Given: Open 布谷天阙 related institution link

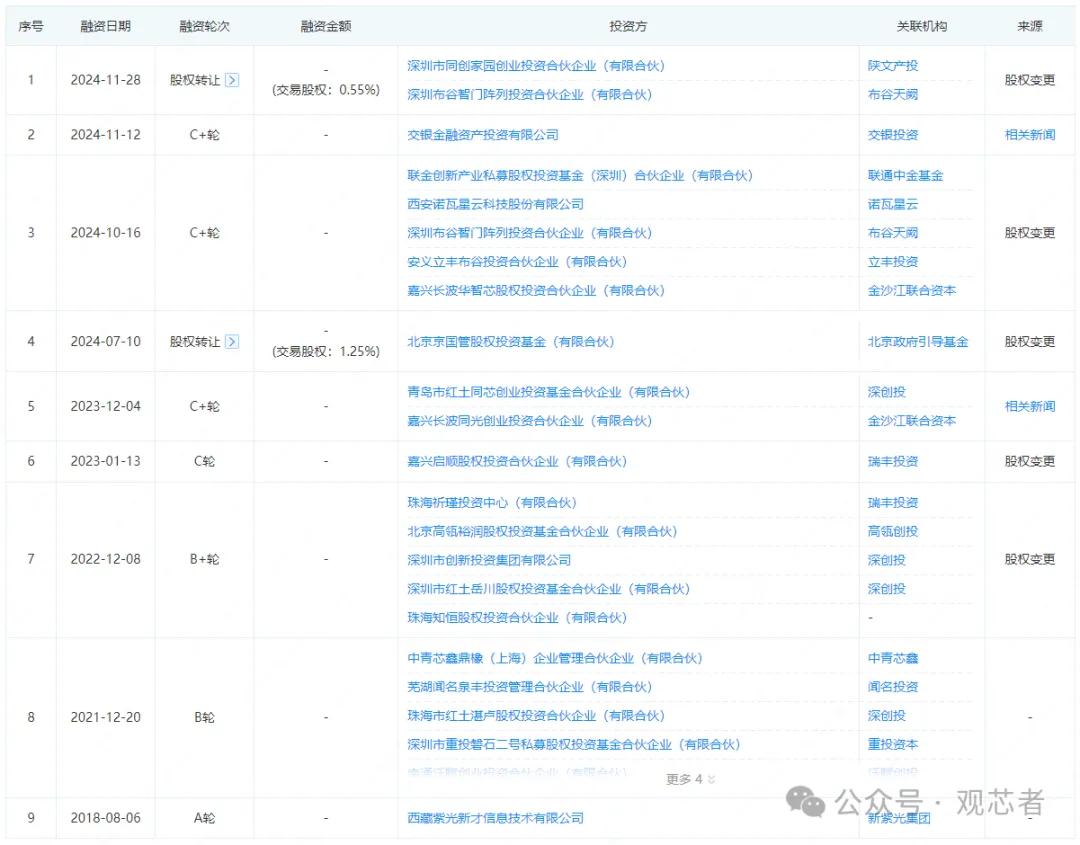Looking at the screenshot, I should tap(892, 95).
